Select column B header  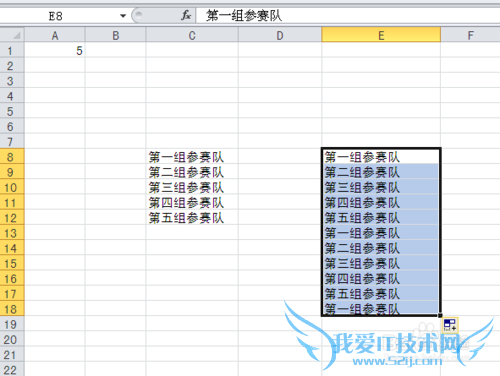[x=115, y=35]
